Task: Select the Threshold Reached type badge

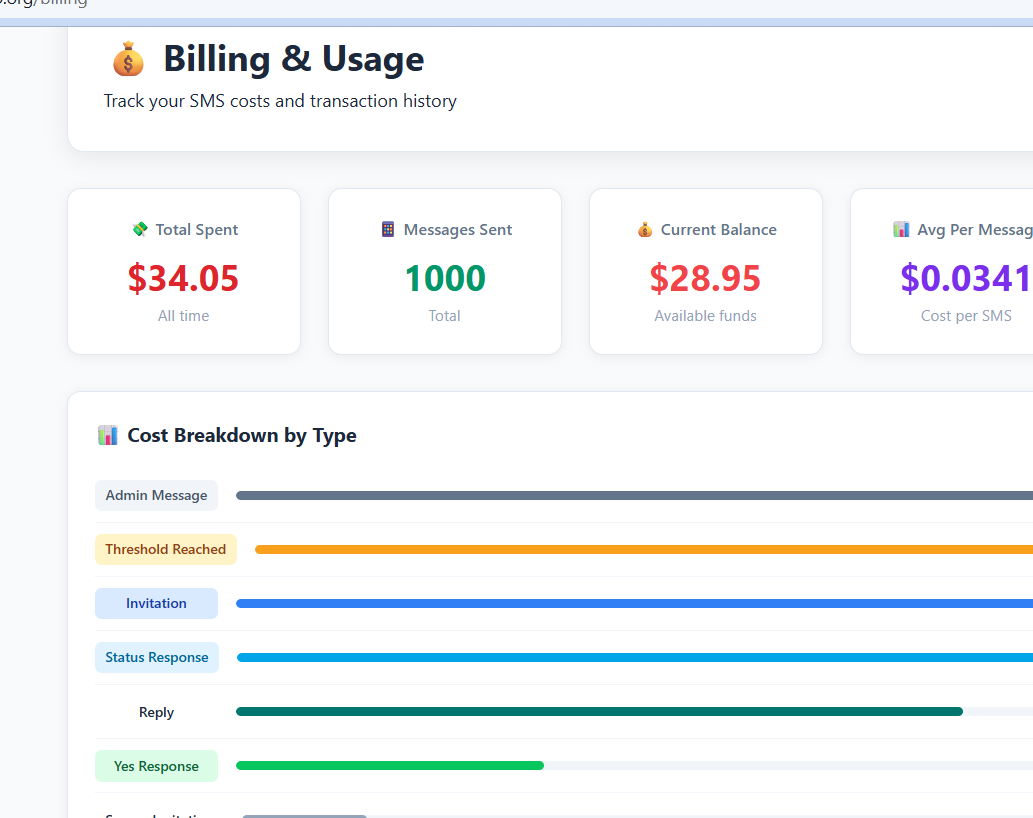Action: [x=166, y=549]
